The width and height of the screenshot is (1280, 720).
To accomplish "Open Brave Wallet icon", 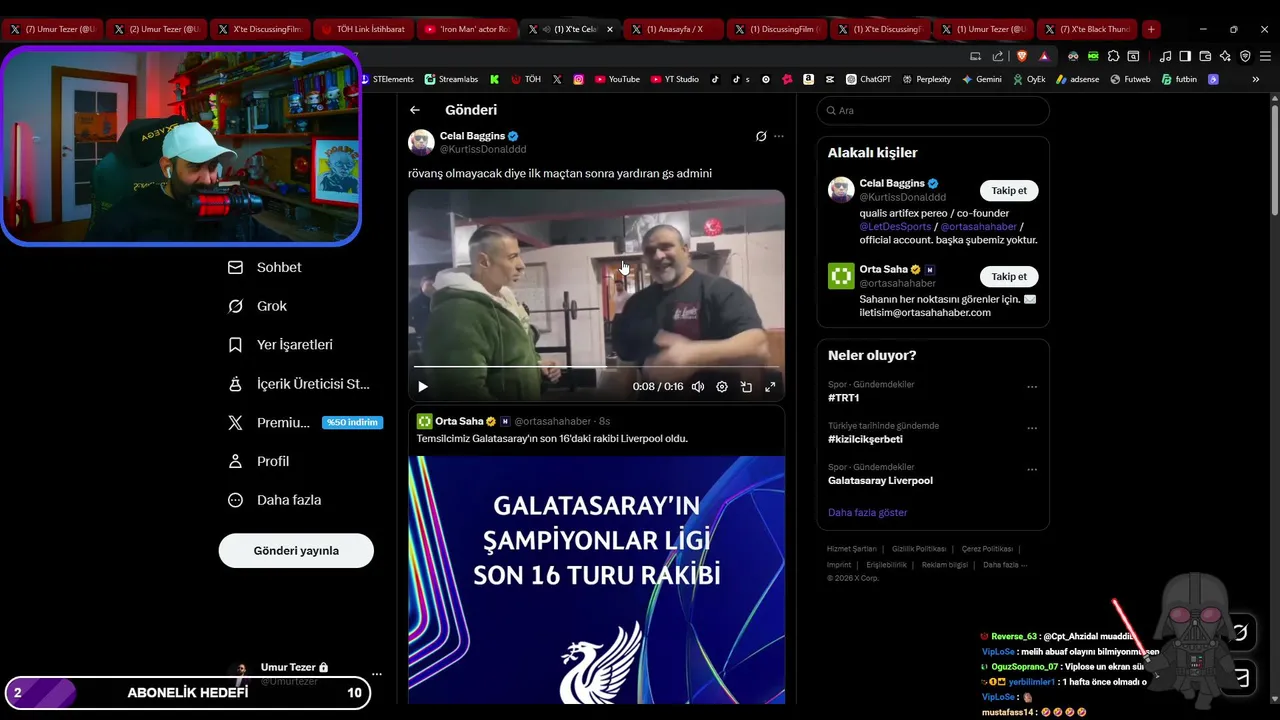I will pyautogui.click(x=1205, y=56).
